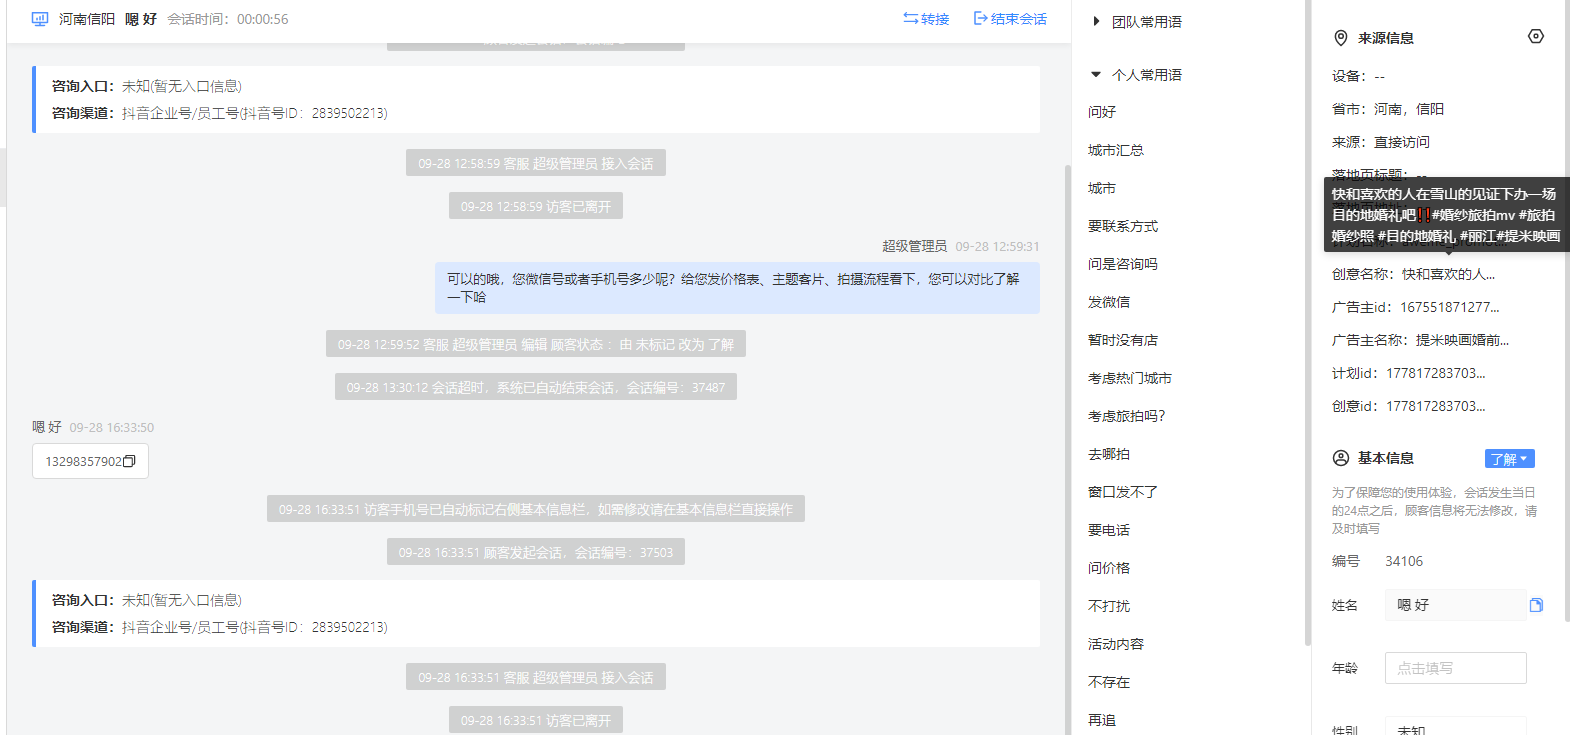This screenshot has width=1570, height=735.
Task: Click session timer 会话时间 00:00:56
Action: point(228,19)
